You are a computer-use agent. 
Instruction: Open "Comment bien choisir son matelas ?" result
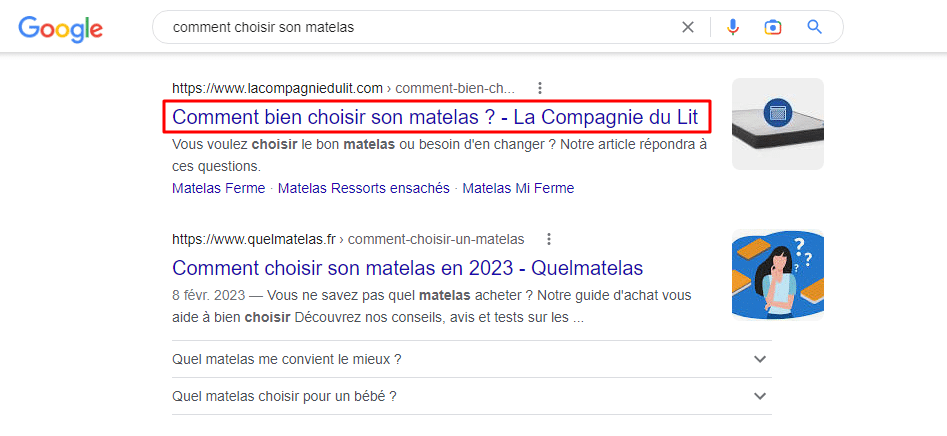(x=435, y=117)
